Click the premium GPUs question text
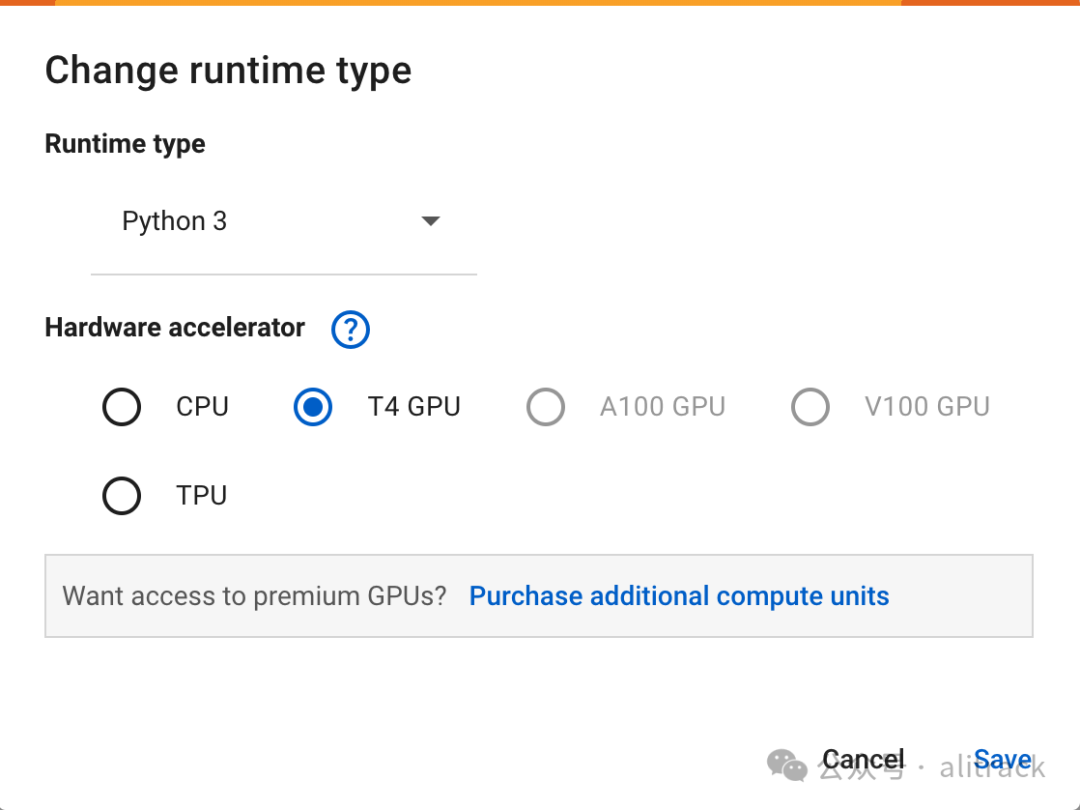Screen dimensions: 1080x810 [254, 596]
